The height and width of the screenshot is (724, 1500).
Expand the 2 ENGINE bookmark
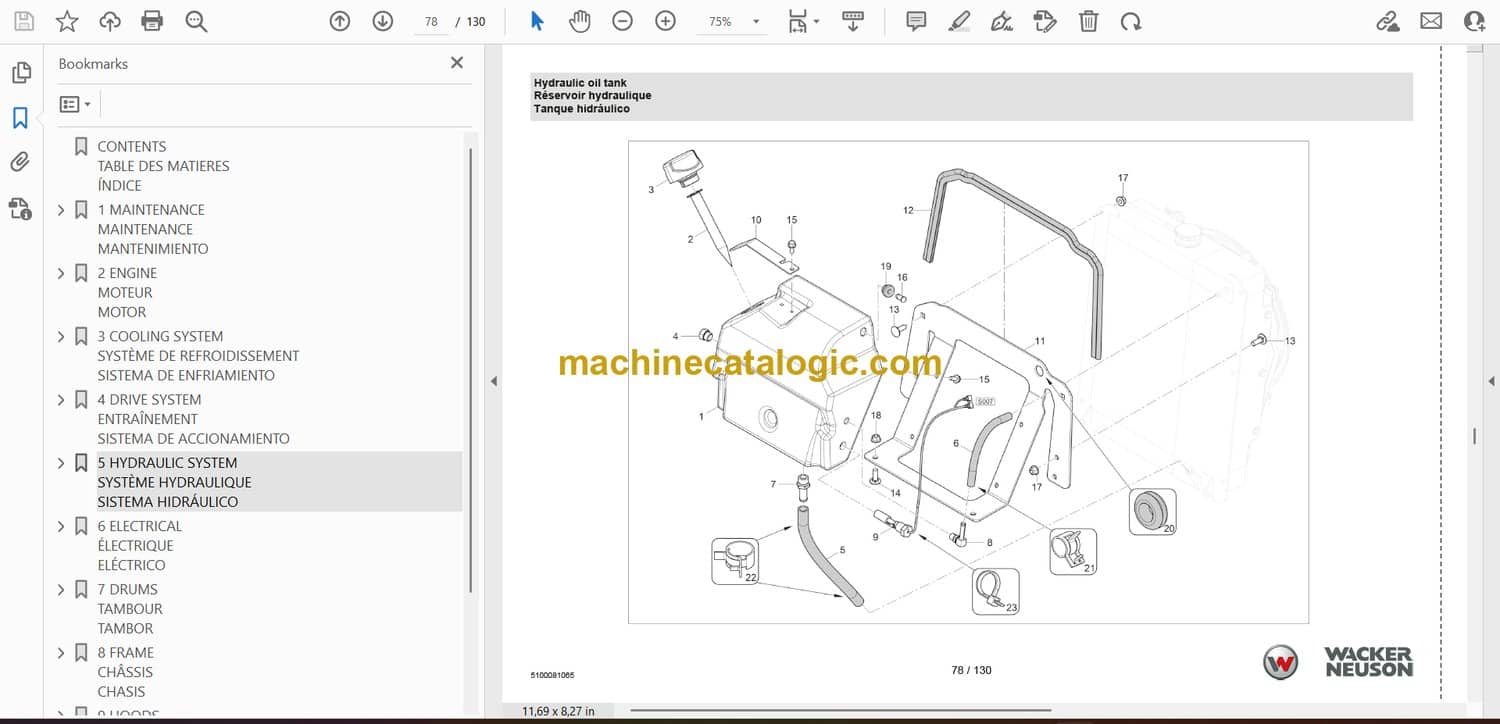point(61,273)
